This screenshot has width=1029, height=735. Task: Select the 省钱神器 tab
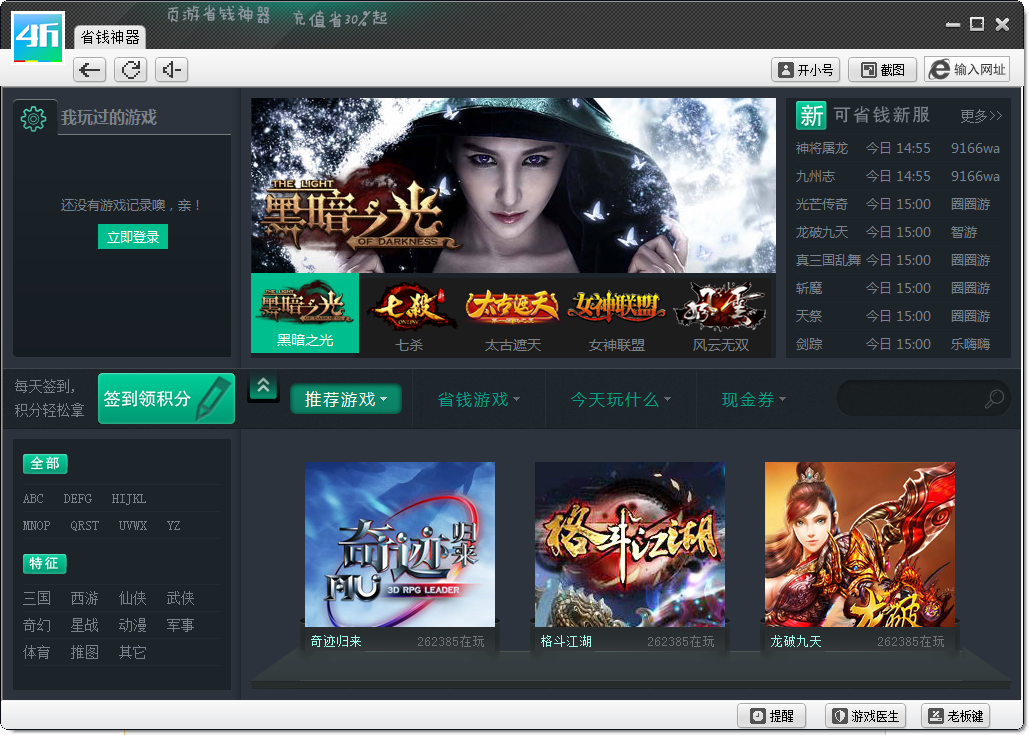pos(110,37)
